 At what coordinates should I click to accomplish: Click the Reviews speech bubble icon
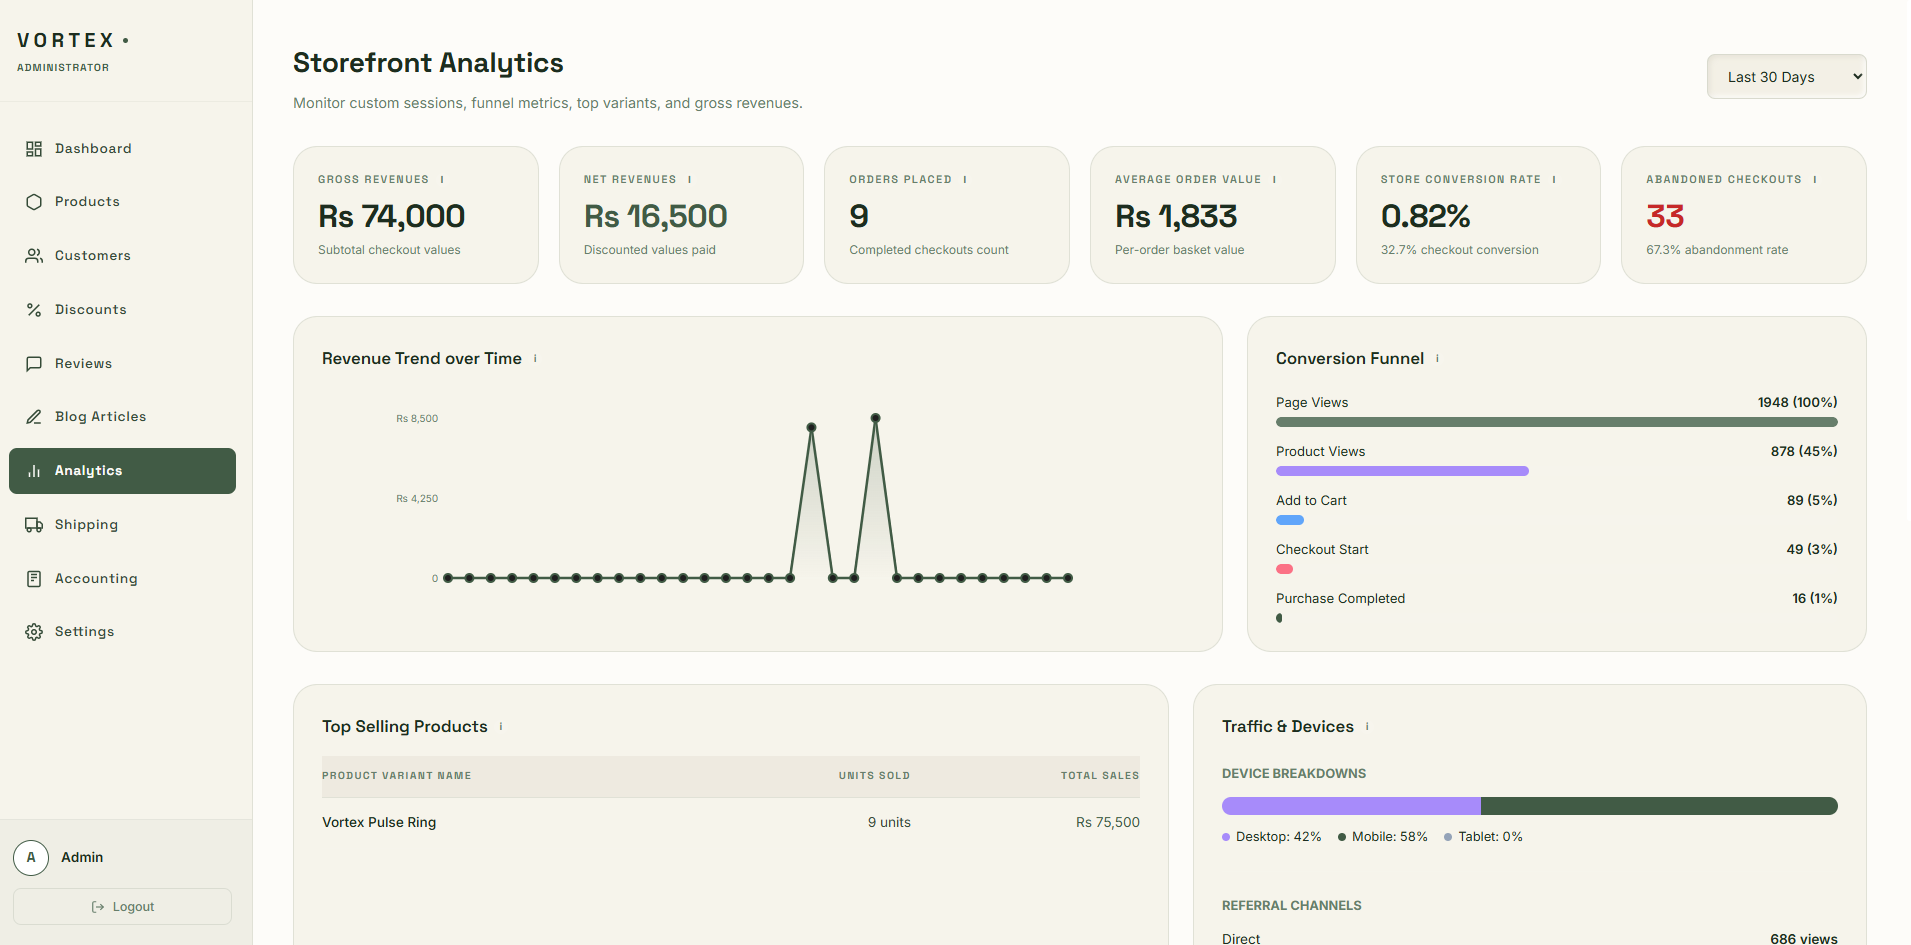(x=34, y=364)
